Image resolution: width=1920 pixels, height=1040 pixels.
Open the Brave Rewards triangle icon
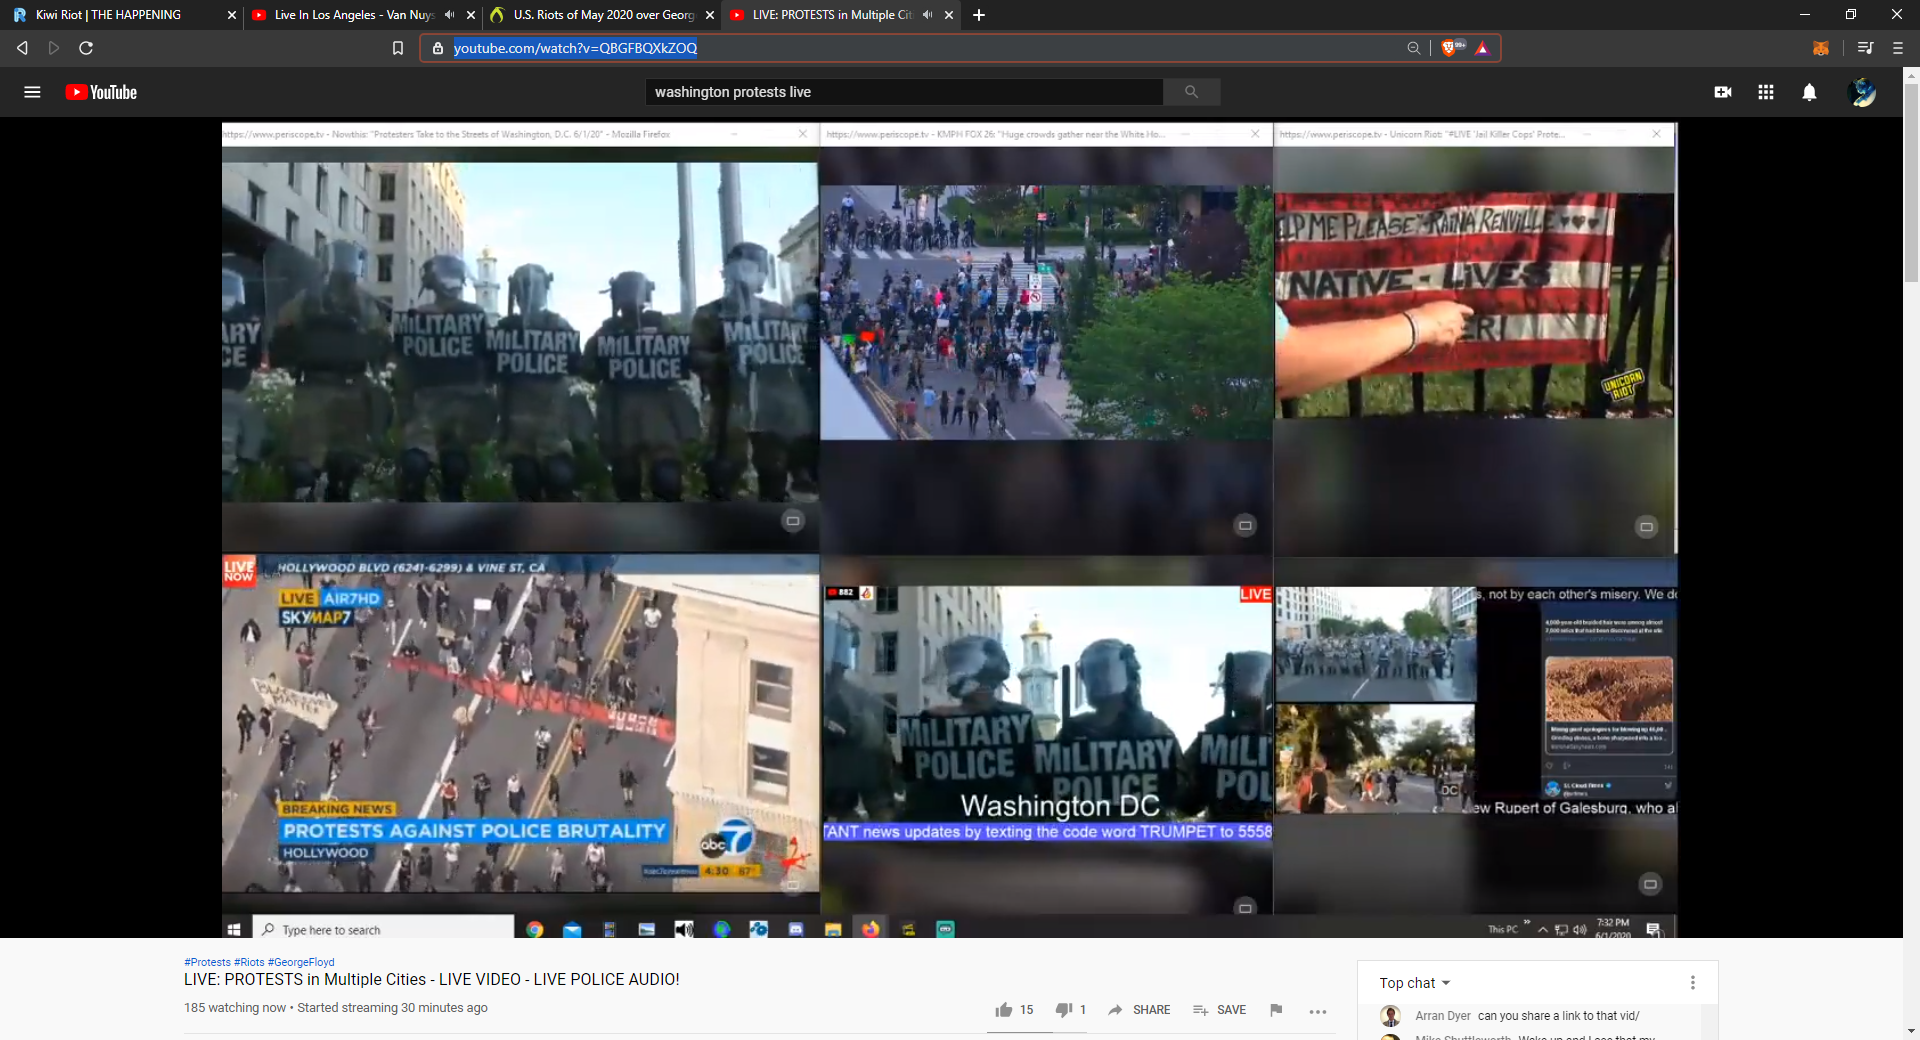(x=1482, y=48)
